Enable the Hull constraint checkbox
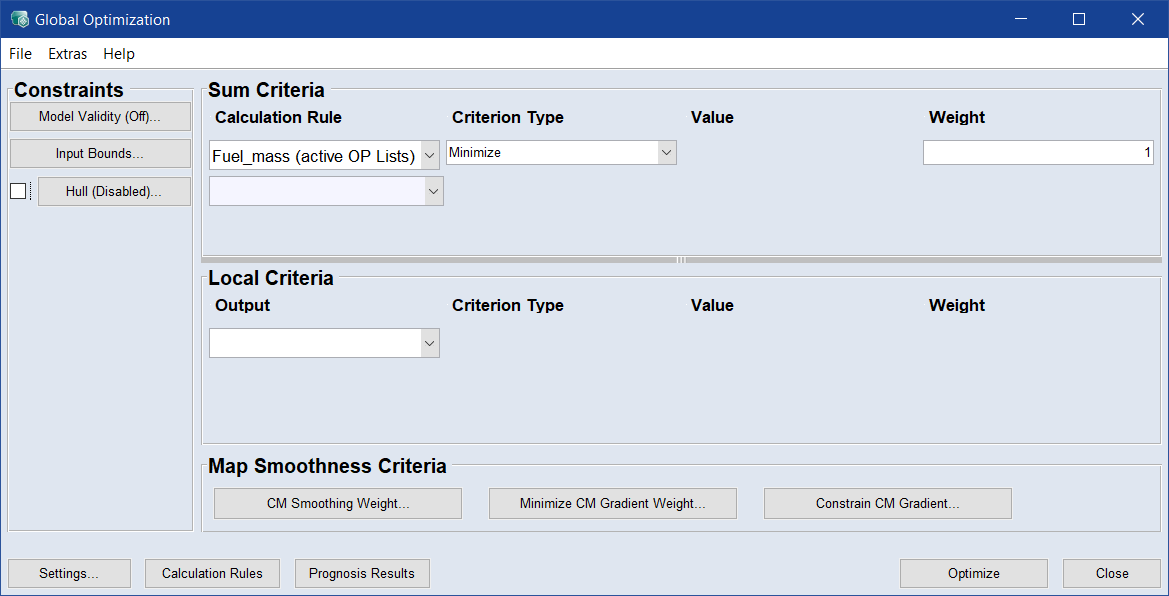This screenshot has width=1169, height=596. pyautogui.click(x=18, y=191)
